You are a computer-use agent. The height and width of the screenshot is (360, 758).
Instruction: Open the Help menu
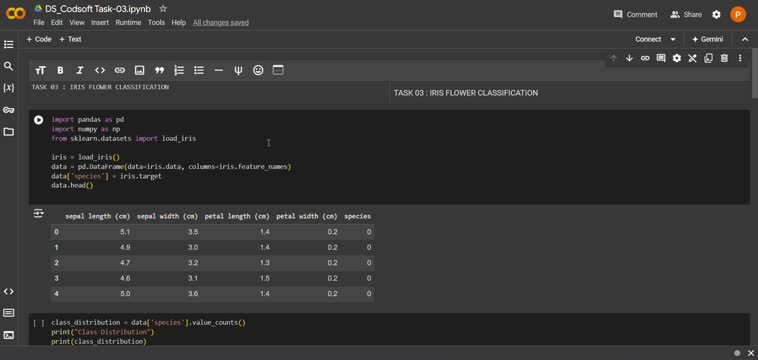point(178,22)
